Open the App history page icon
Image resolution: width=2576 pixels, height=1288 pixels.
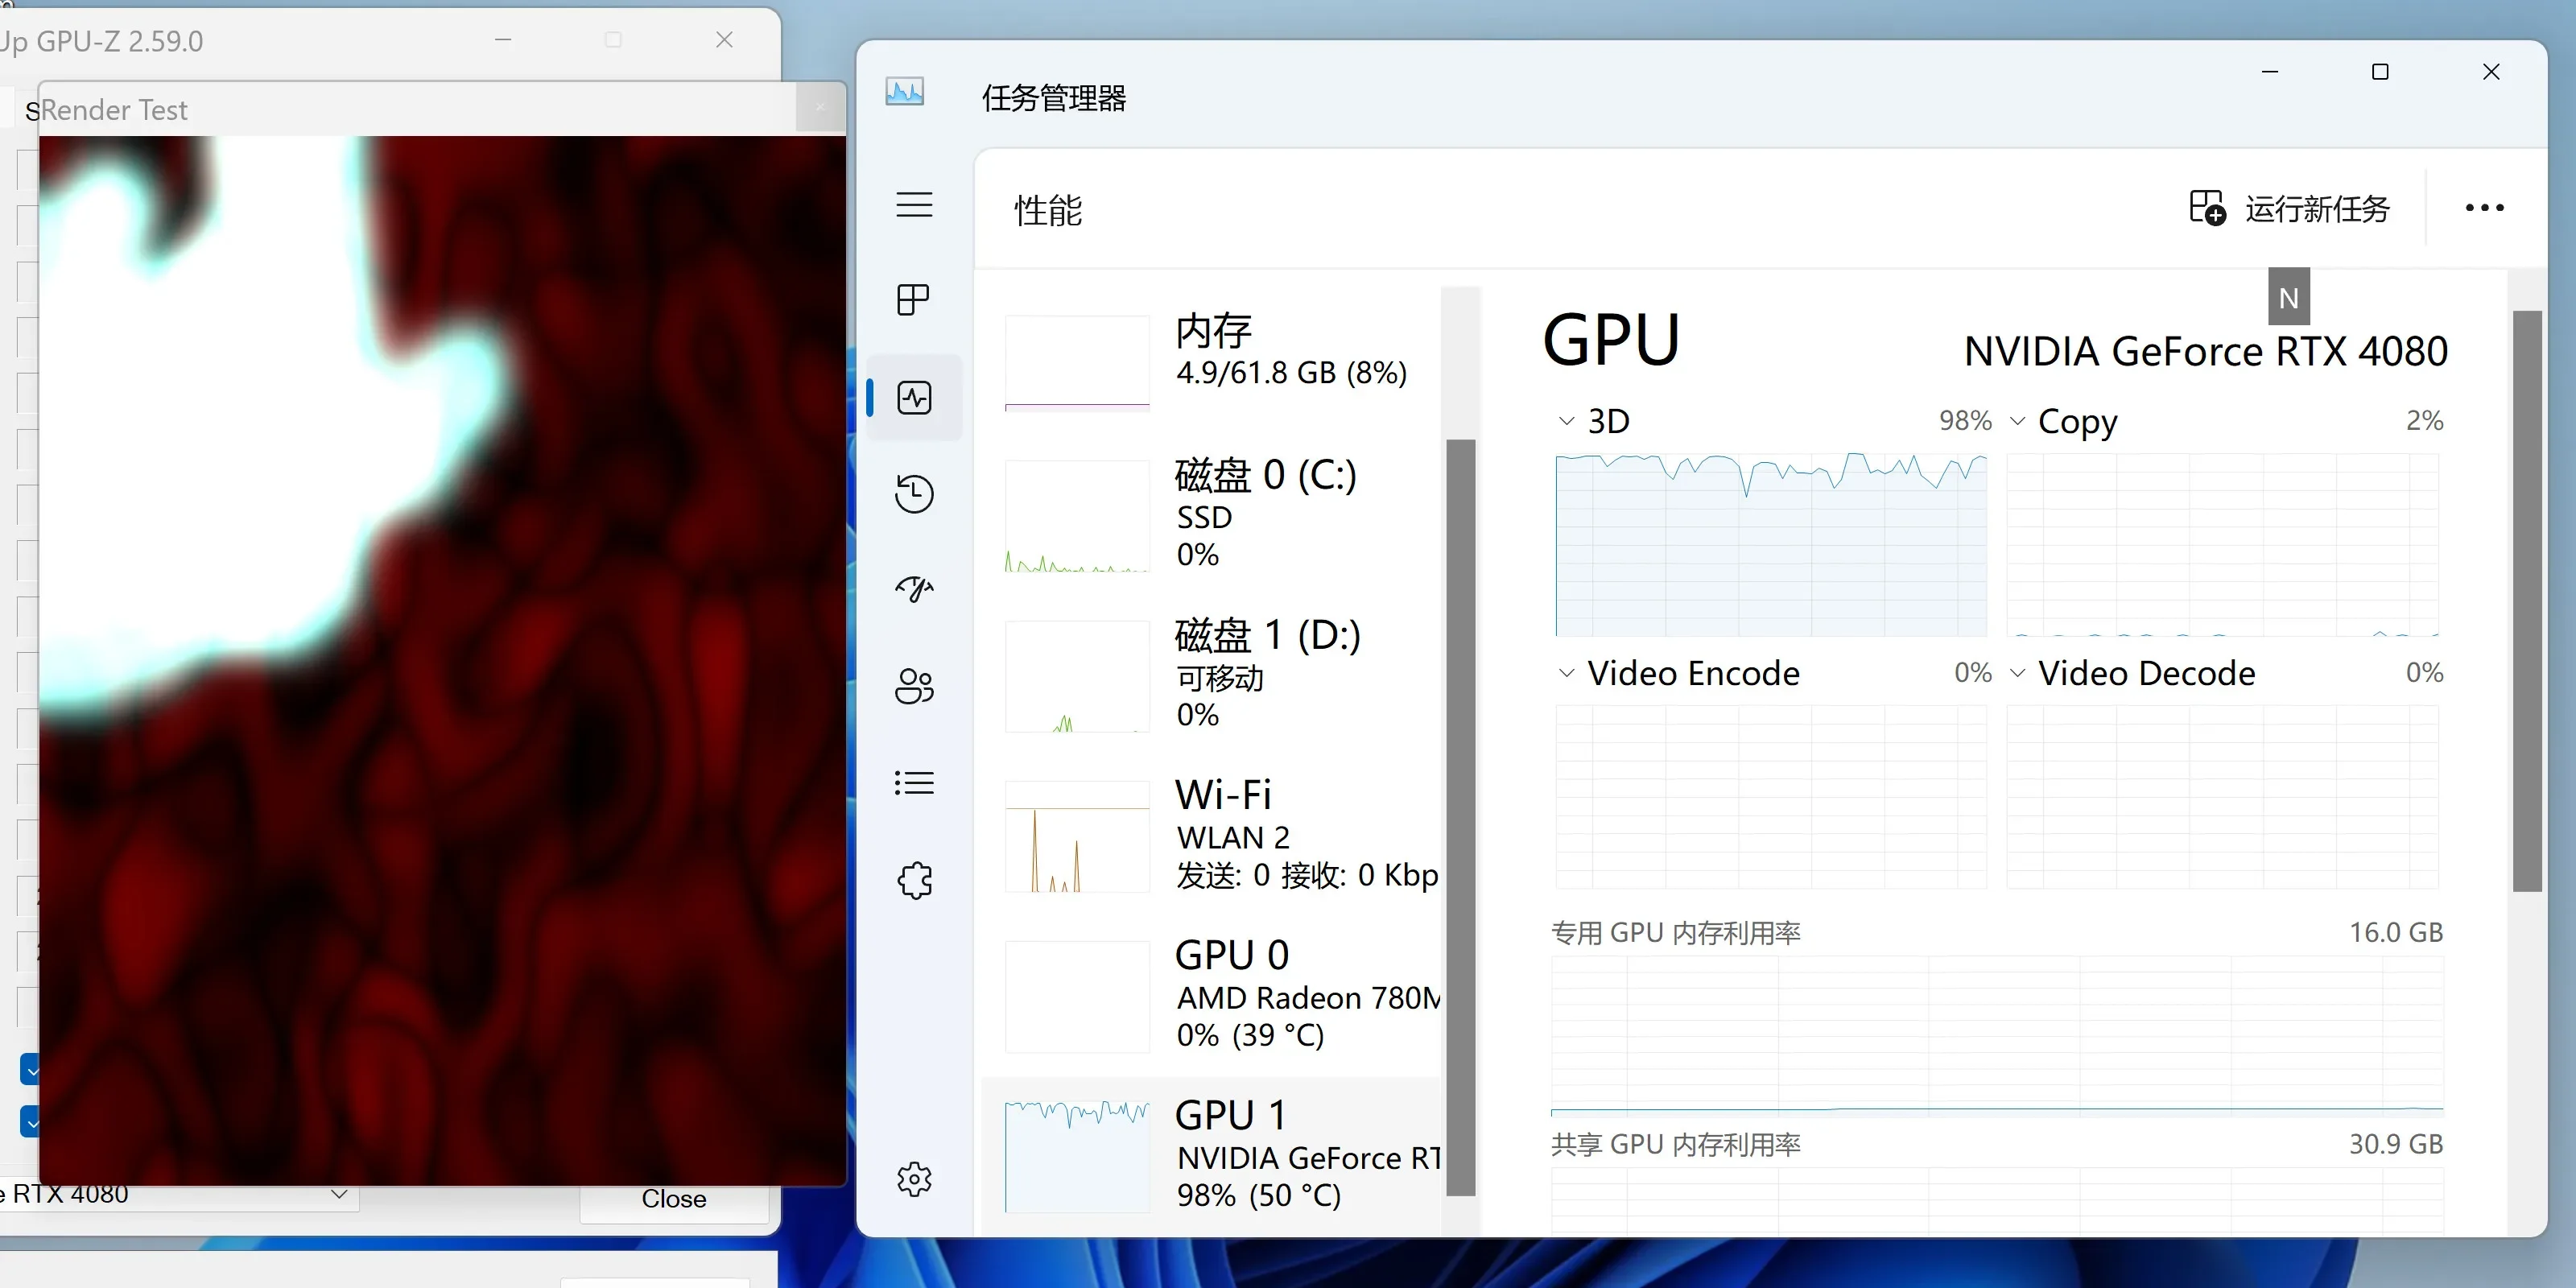[x=914, y=493]
